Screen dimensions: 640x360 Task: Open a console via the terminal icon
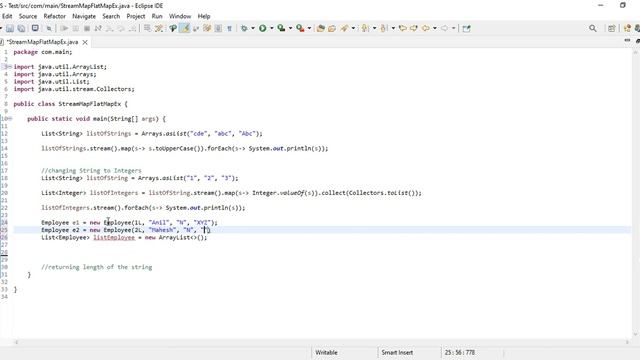[x=35, y=28]
